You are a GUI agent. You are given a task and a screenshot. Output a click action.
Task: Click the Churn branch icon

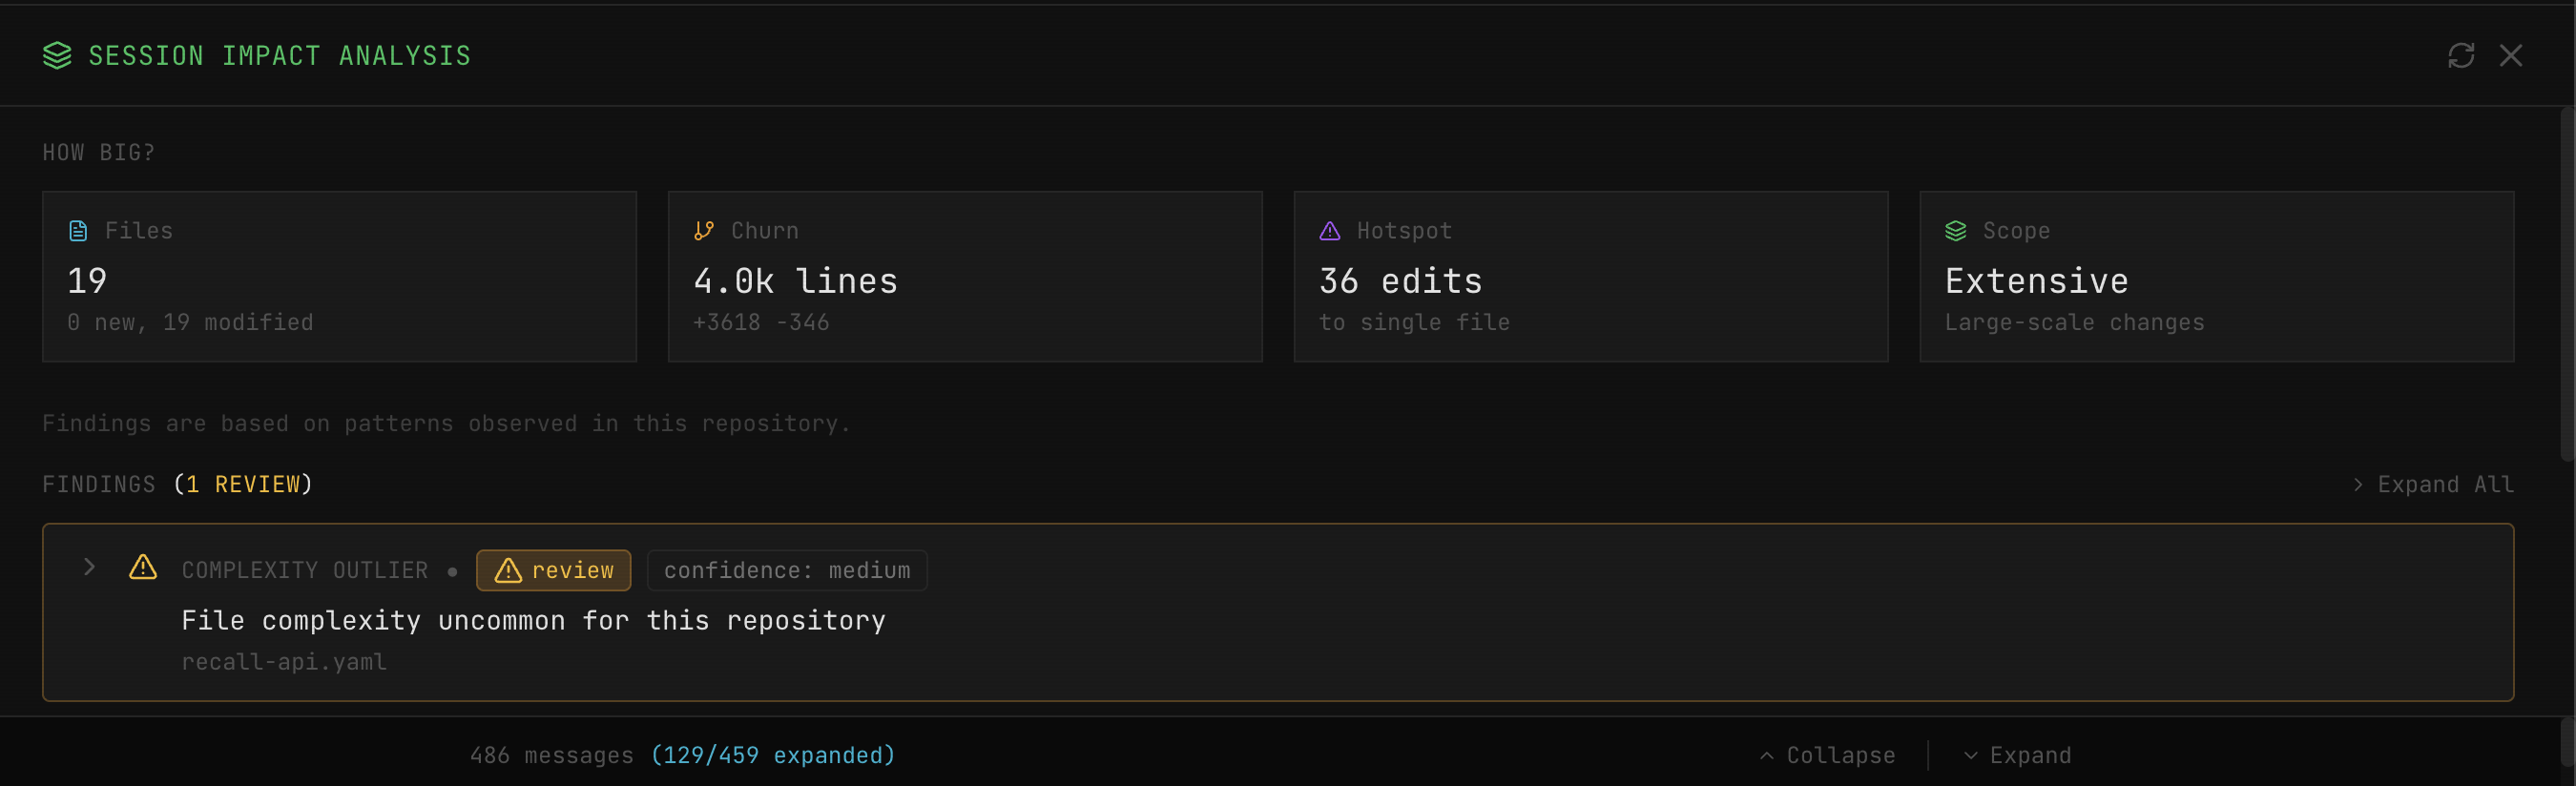704,231
